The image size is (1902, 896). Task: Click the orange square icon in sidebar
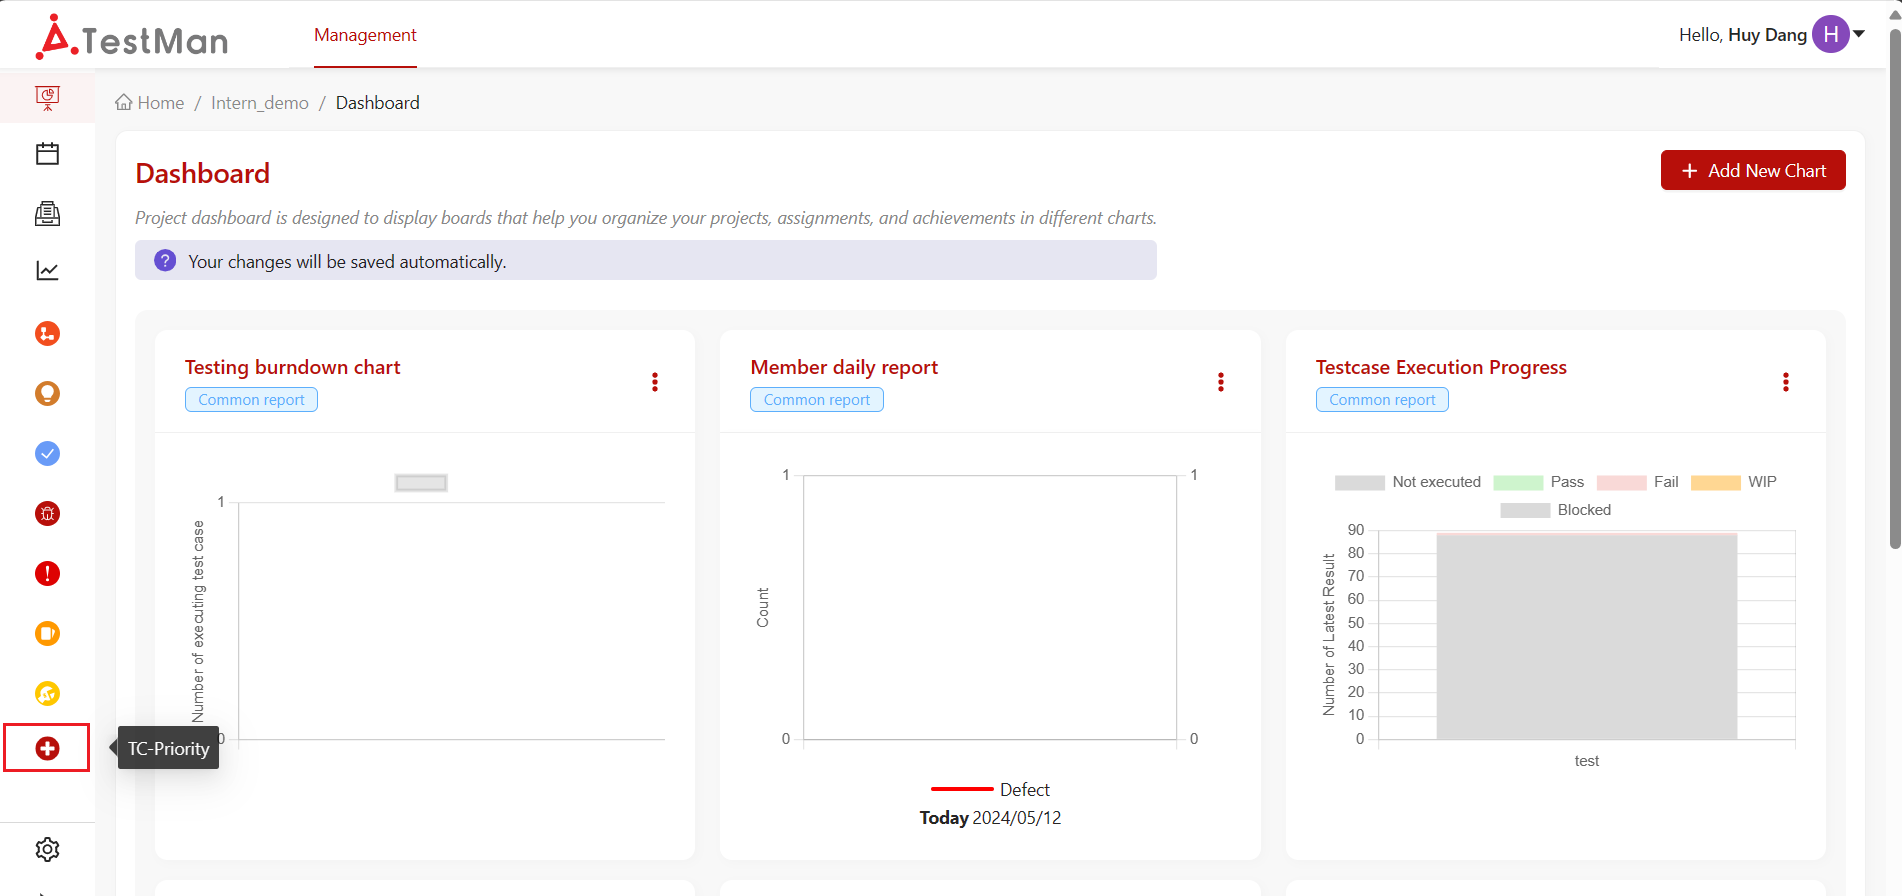(47, 634)
